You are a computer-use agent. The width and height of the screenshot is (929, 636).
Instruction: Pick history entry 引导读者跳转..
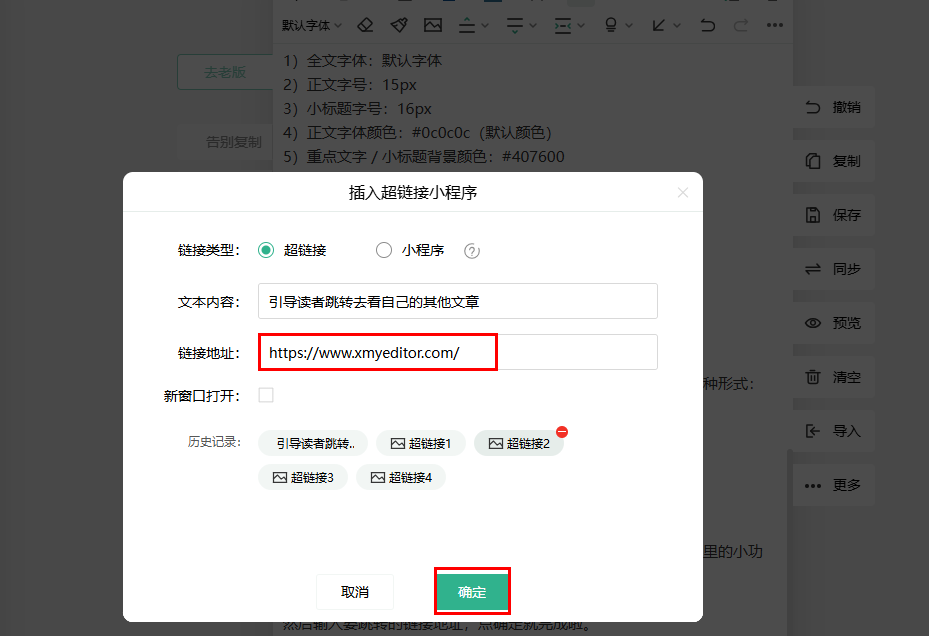pyautogui.click(x=313, y=443)
